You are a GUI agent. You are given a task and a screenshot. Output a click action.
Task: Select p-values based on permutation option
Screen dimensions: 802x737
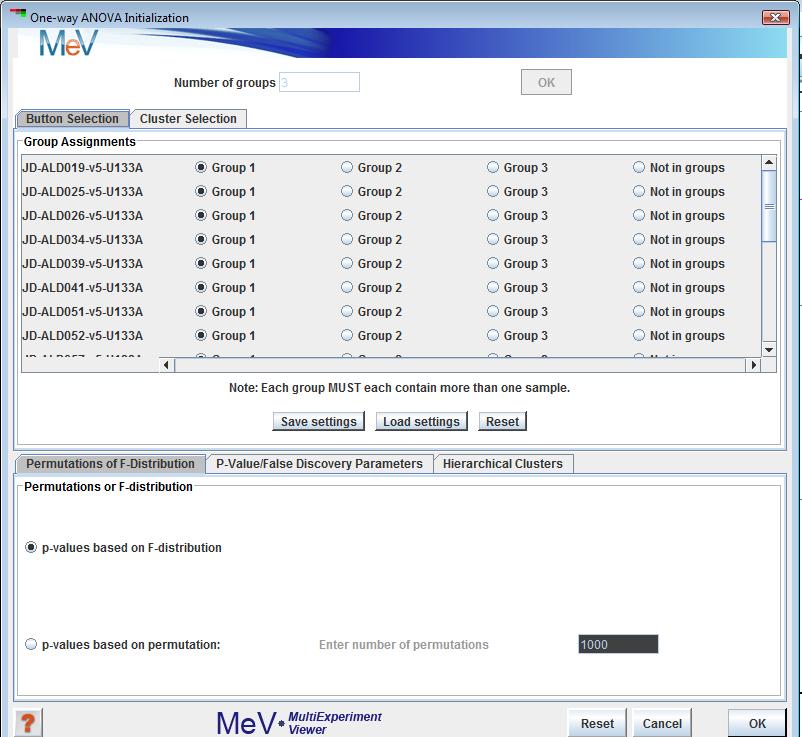pos(31,645)
